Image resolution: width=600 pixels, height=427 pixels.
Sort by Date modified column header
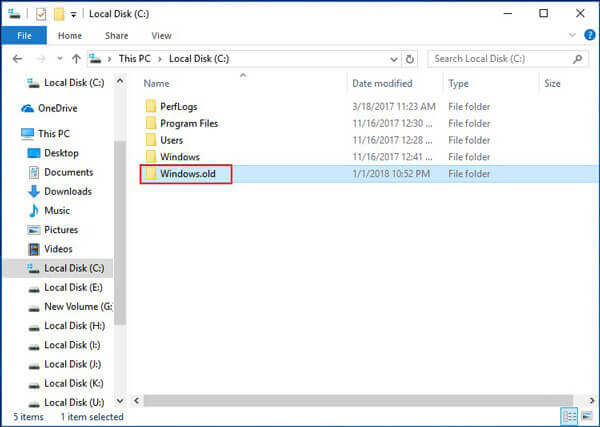click(382, 83)
